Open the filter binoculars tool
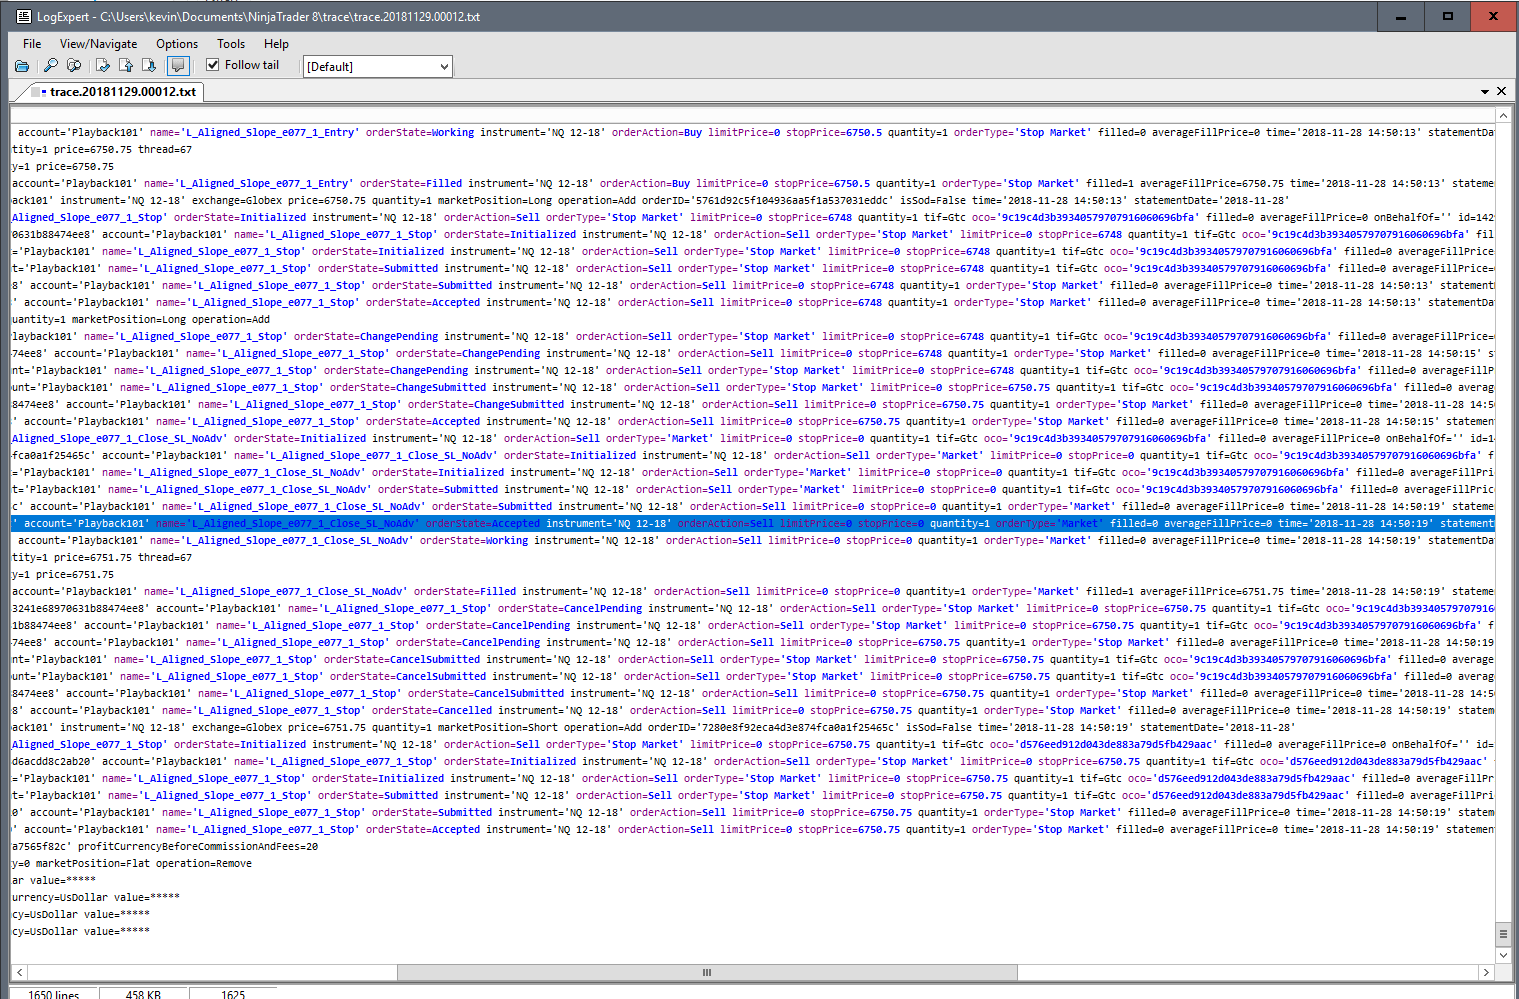Image resolution: width=1519 pixels, height=999 pixels. (x=74, y=66)
